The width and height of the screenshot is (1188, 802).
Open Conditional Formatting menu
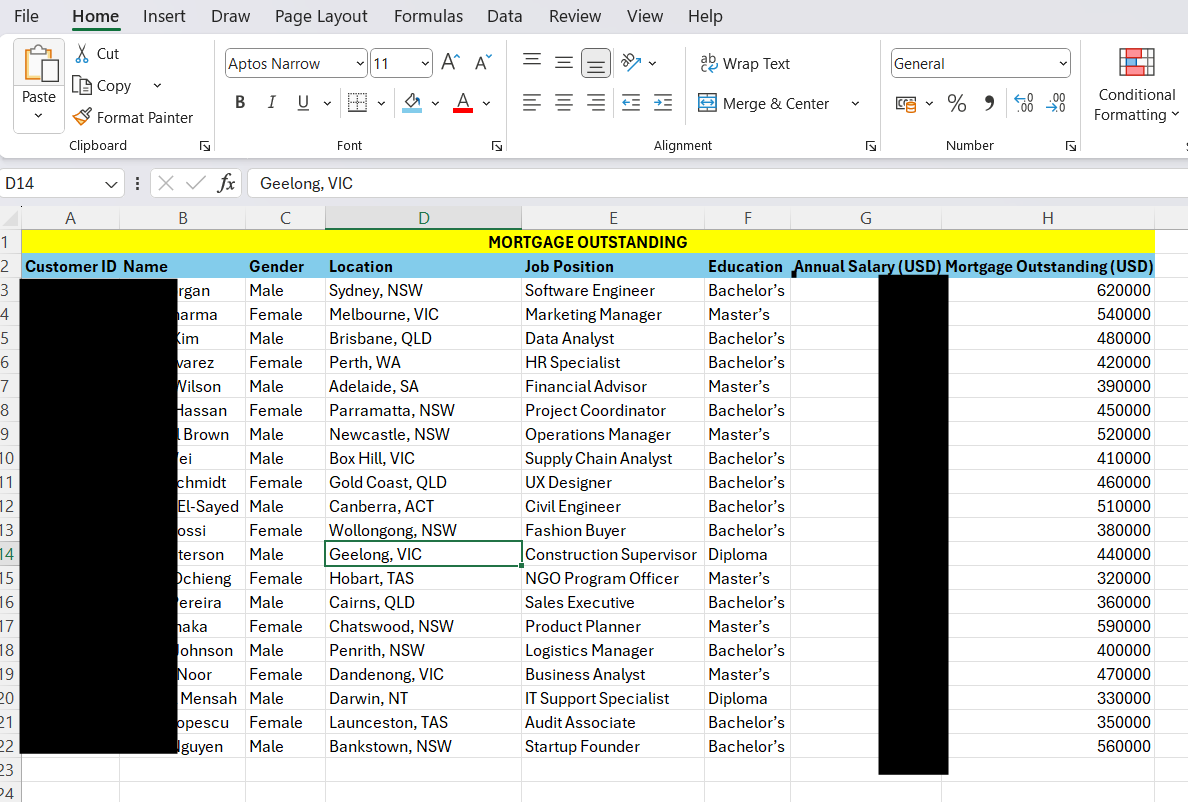coord(1136,84)
